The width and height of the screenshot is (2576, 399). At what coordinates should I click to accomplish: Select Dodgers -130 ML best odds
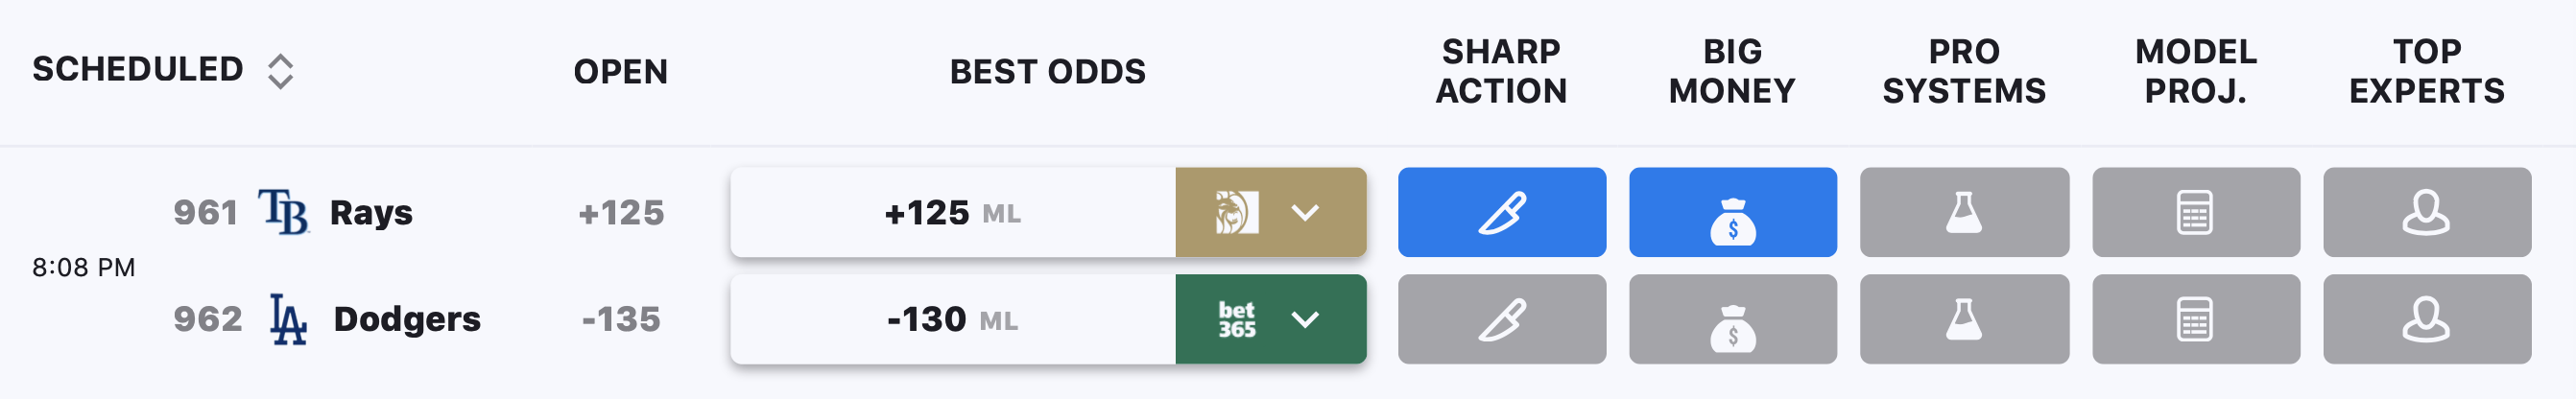coord(953,319)
